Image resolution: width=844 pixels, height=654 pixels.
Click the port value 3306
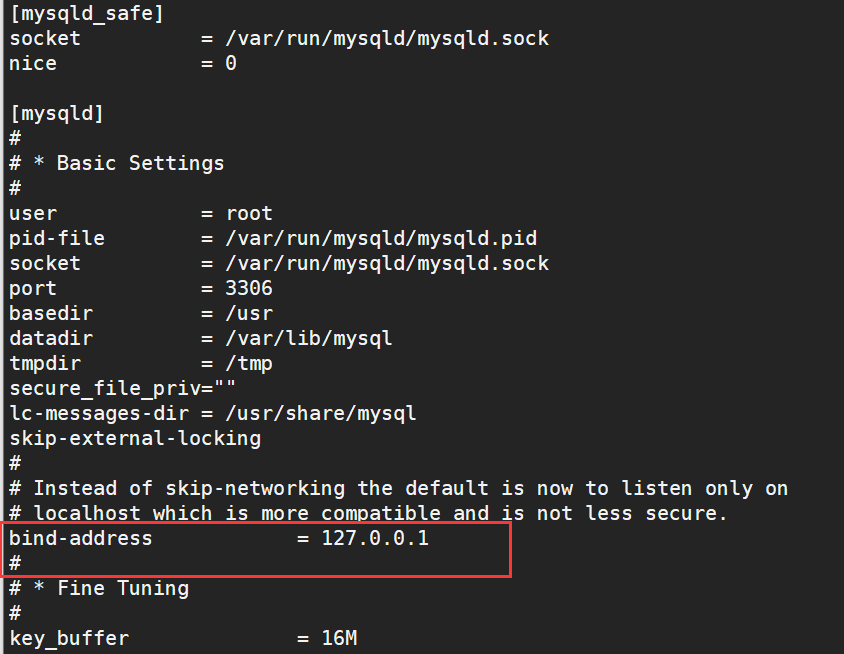click(x=249, y=289)
